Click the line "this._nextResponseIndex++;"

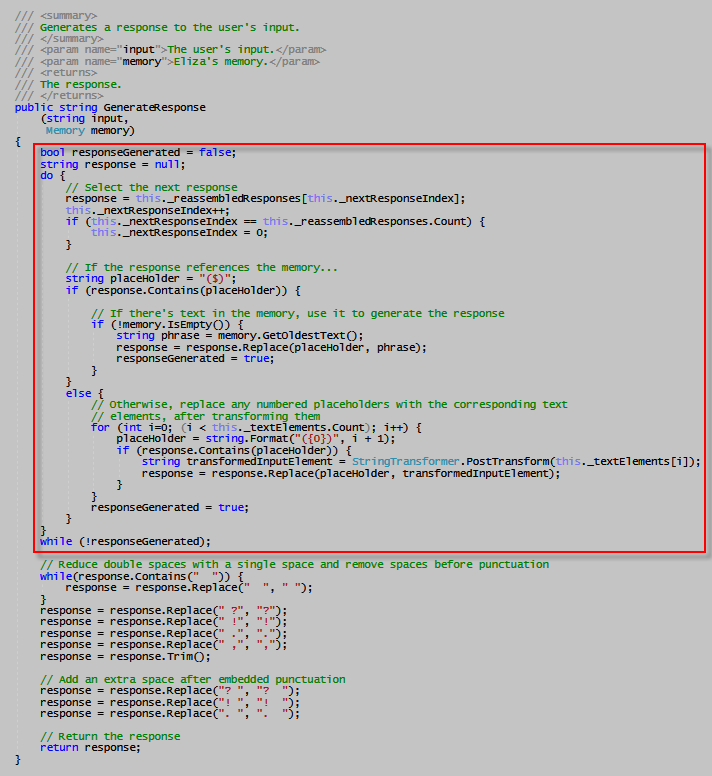147,210
